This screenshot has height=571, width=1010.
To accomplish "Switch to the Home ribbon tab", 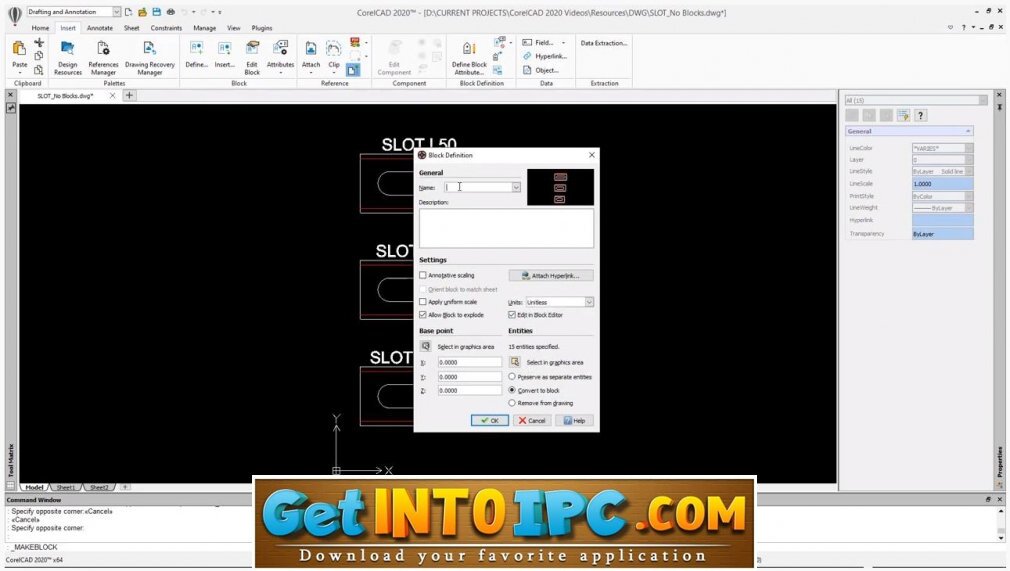I will click(40, 28).
